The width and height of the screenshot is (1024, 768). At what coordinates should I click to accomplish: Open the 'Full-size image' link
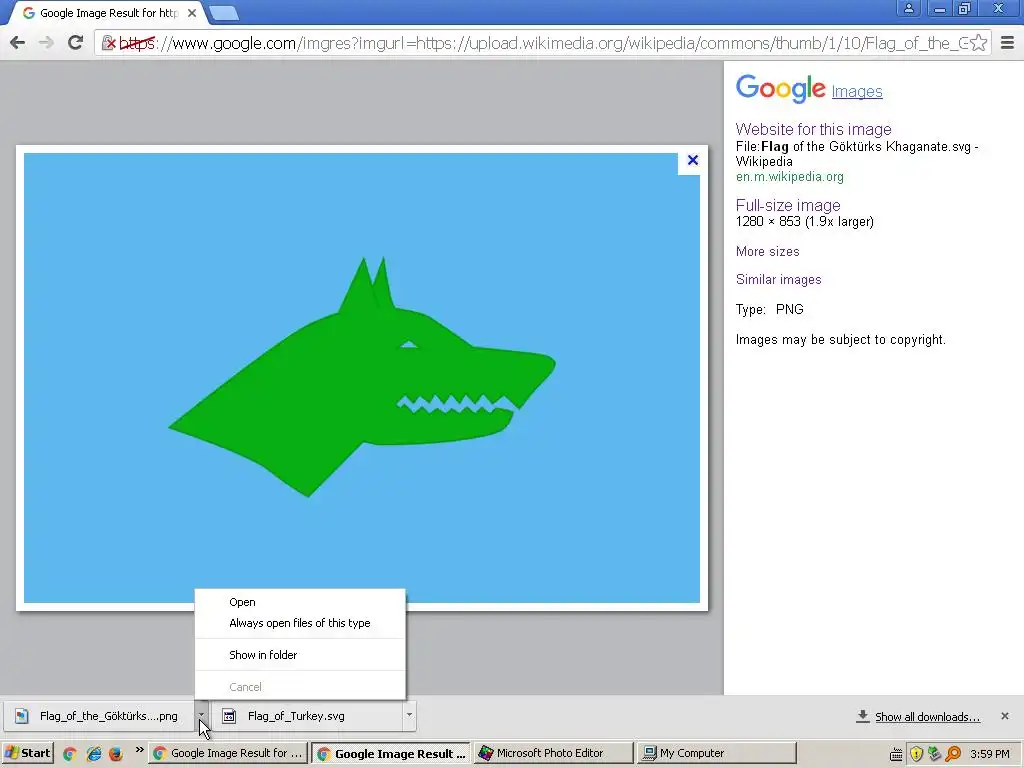(788, 206)
